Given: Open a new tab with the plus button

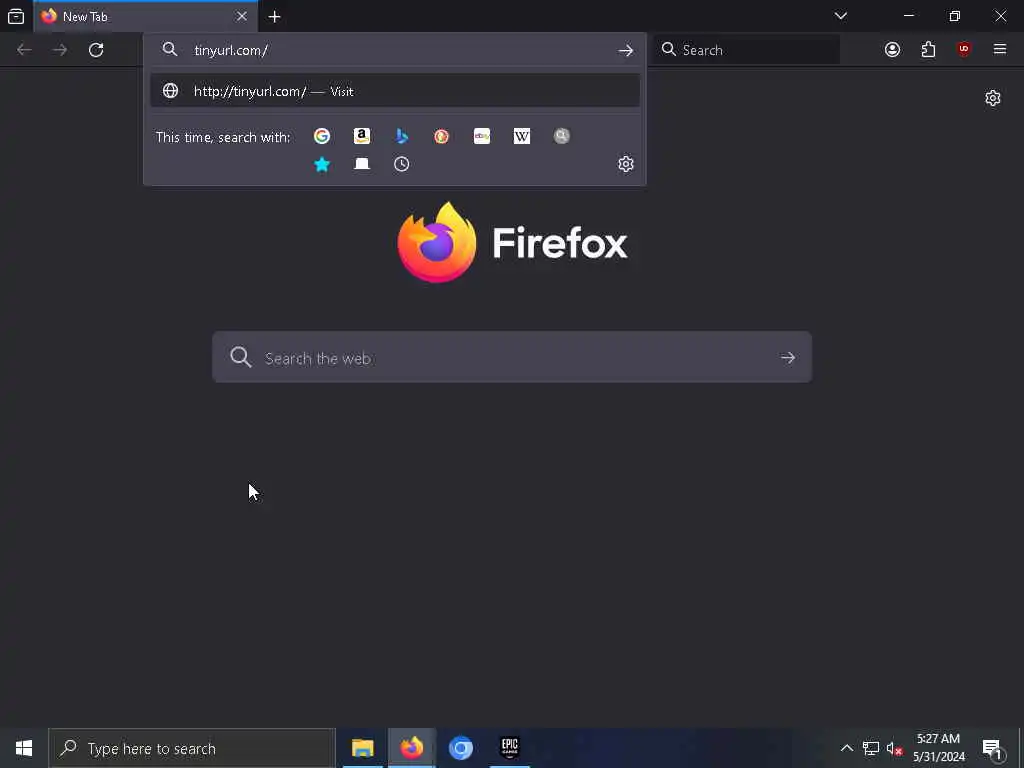Looking at the screenshot, I should click(x=274, y=16).
